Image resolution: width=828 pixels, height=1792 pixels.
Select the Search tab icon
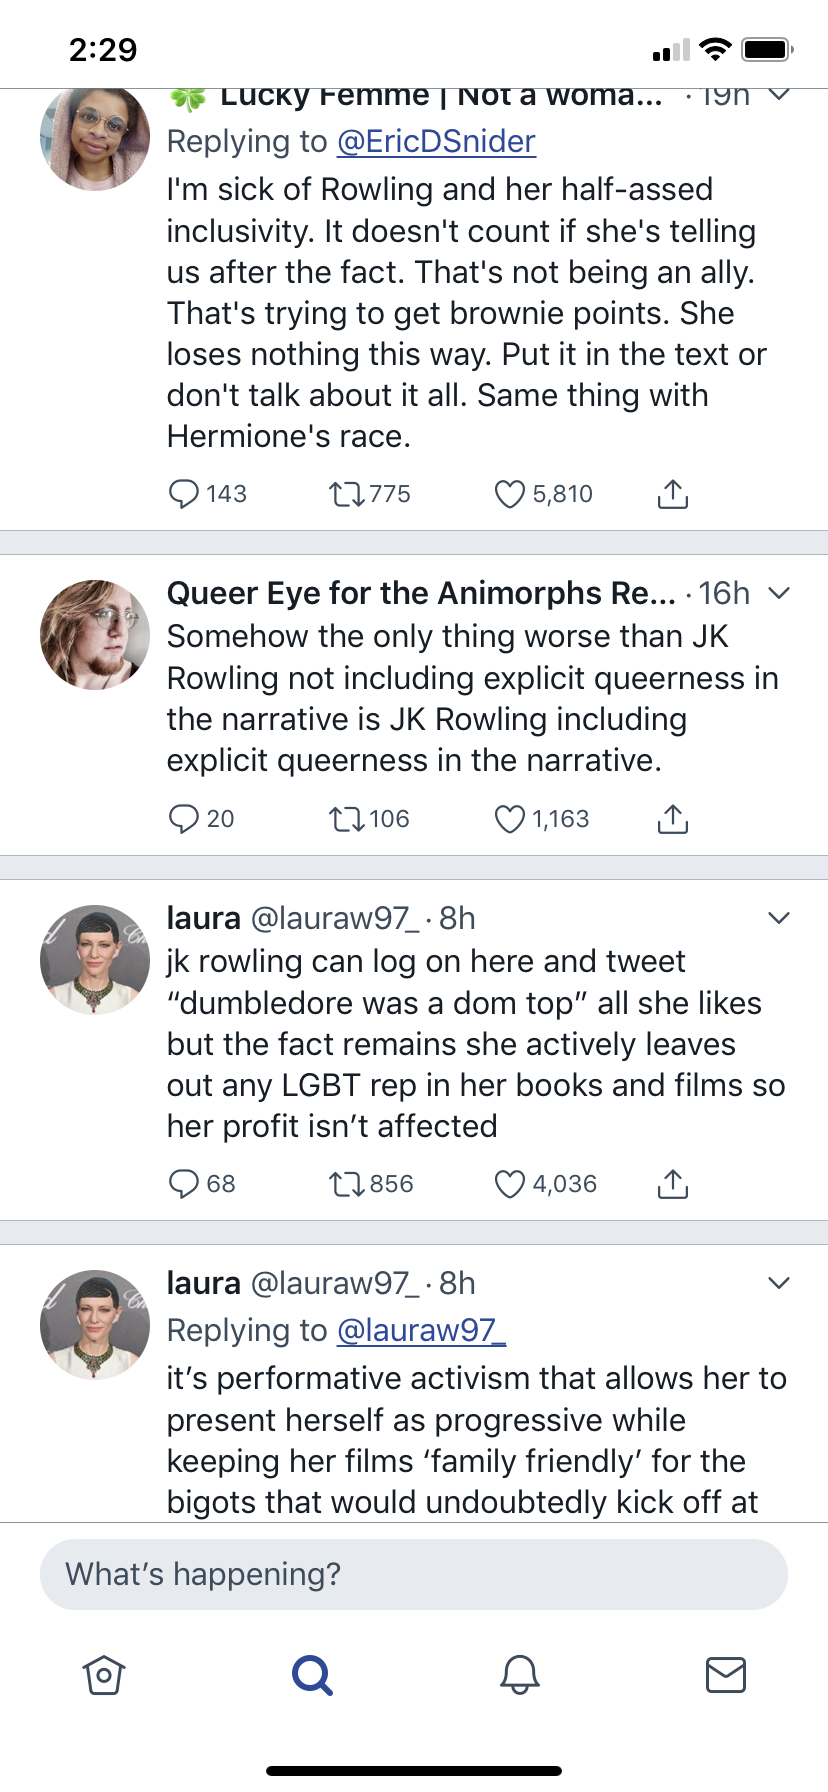(311, 1675)
